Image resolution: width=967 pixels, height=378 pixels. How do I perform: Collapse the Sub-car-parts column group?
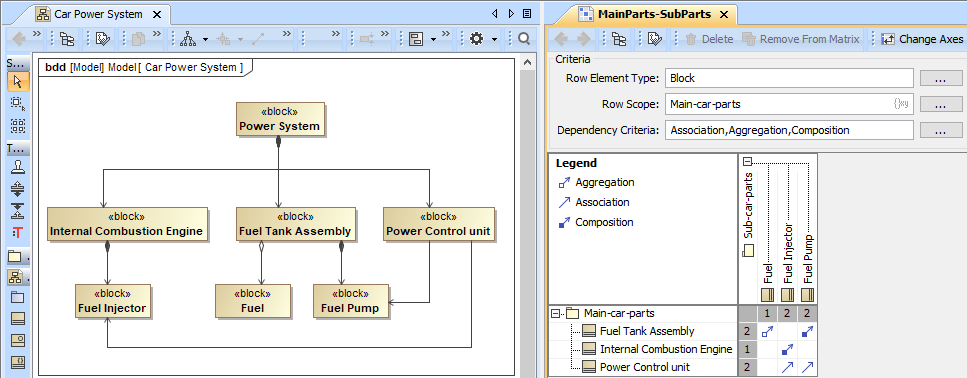tap(747, 162)
